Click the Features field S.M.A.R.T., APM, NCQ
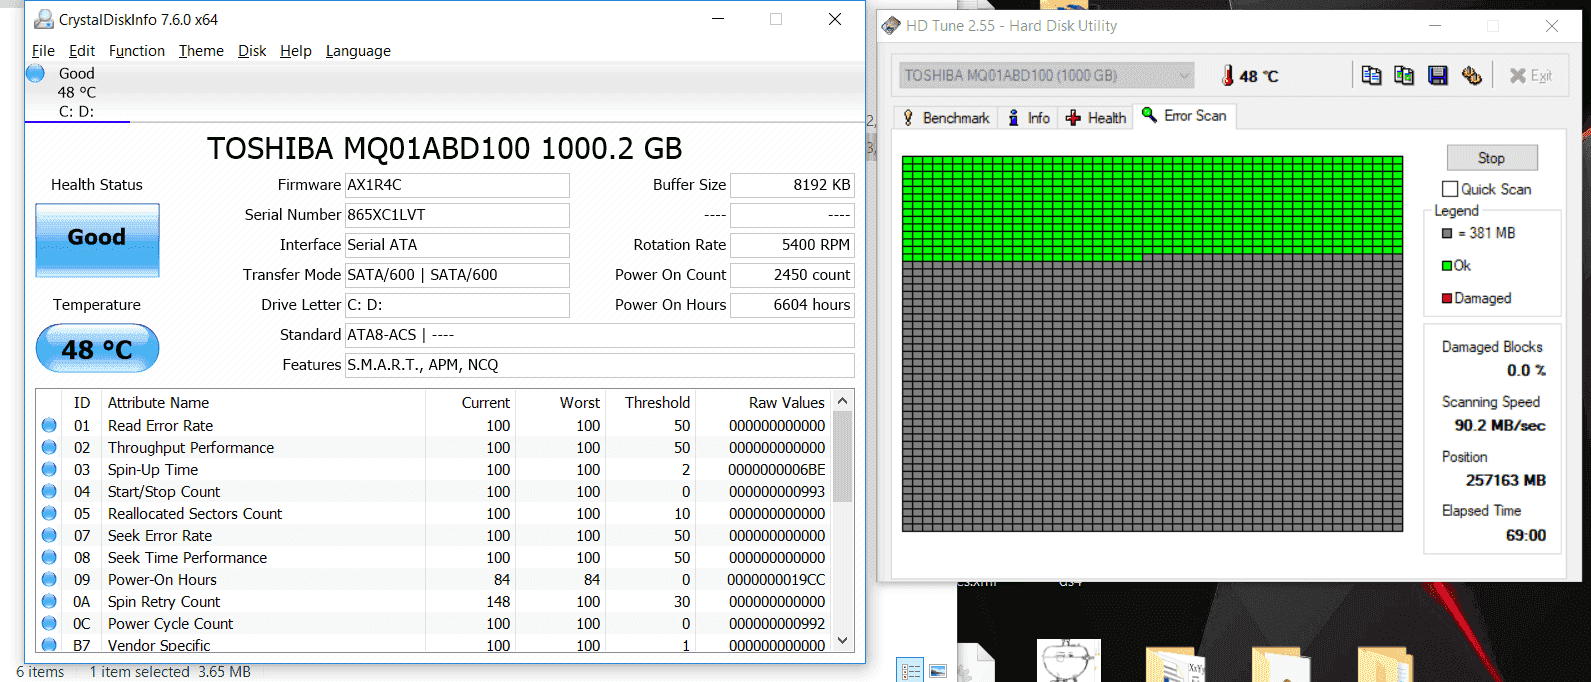 pyautogui.click(x=599, y=365)
